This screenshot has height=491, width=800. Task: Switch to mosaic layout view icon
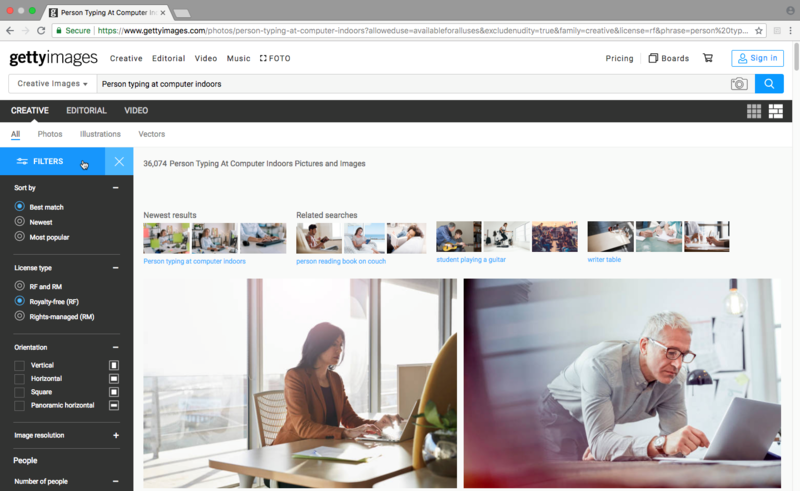[x=775, y=111]
